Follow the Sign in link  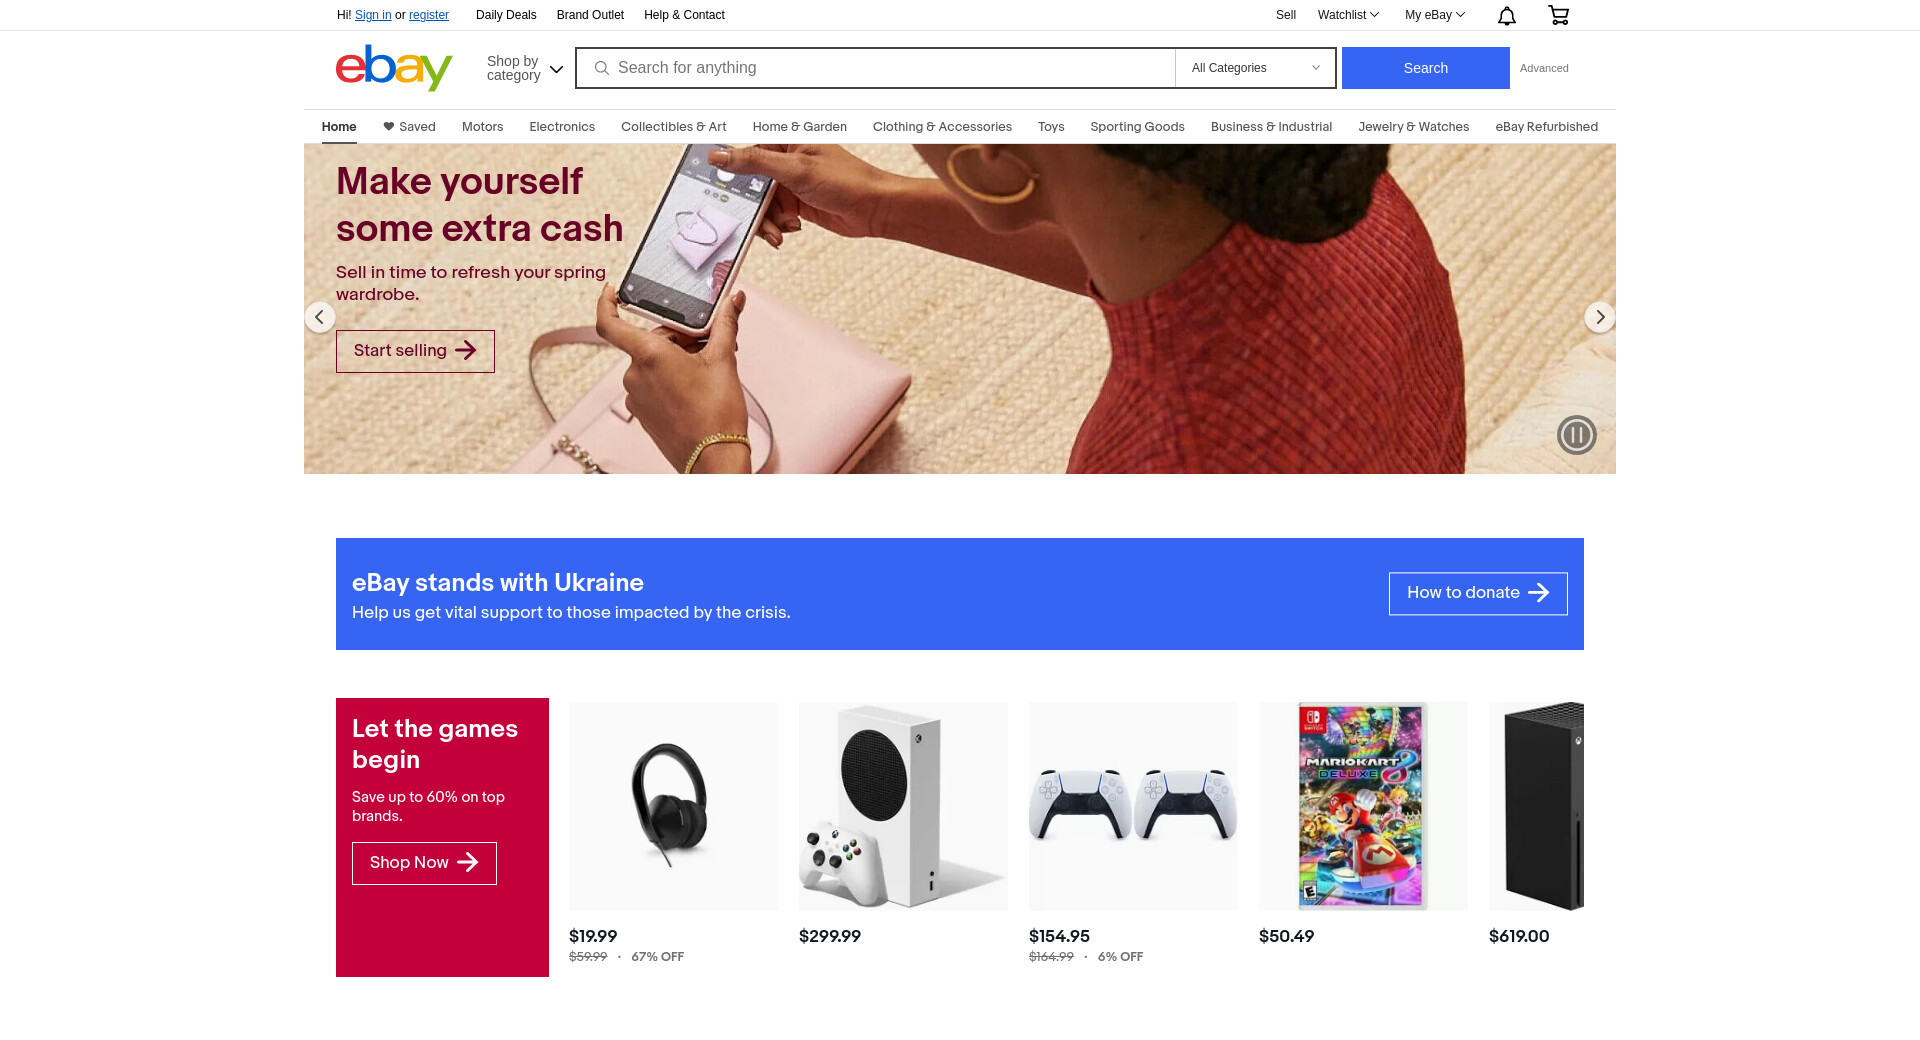(373, 15)
